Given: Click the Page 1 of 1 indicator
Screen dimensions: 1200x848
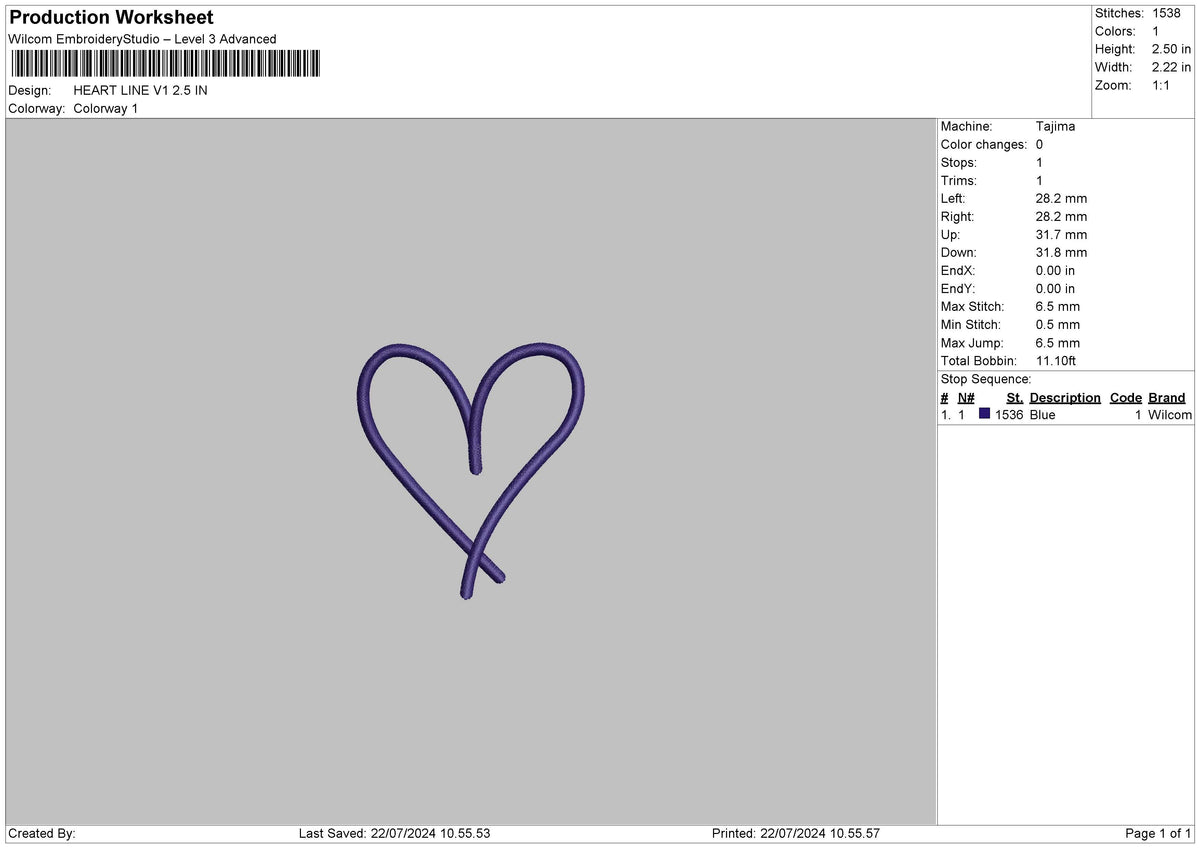Looking at the screenshot, I should click(1158, 833).
